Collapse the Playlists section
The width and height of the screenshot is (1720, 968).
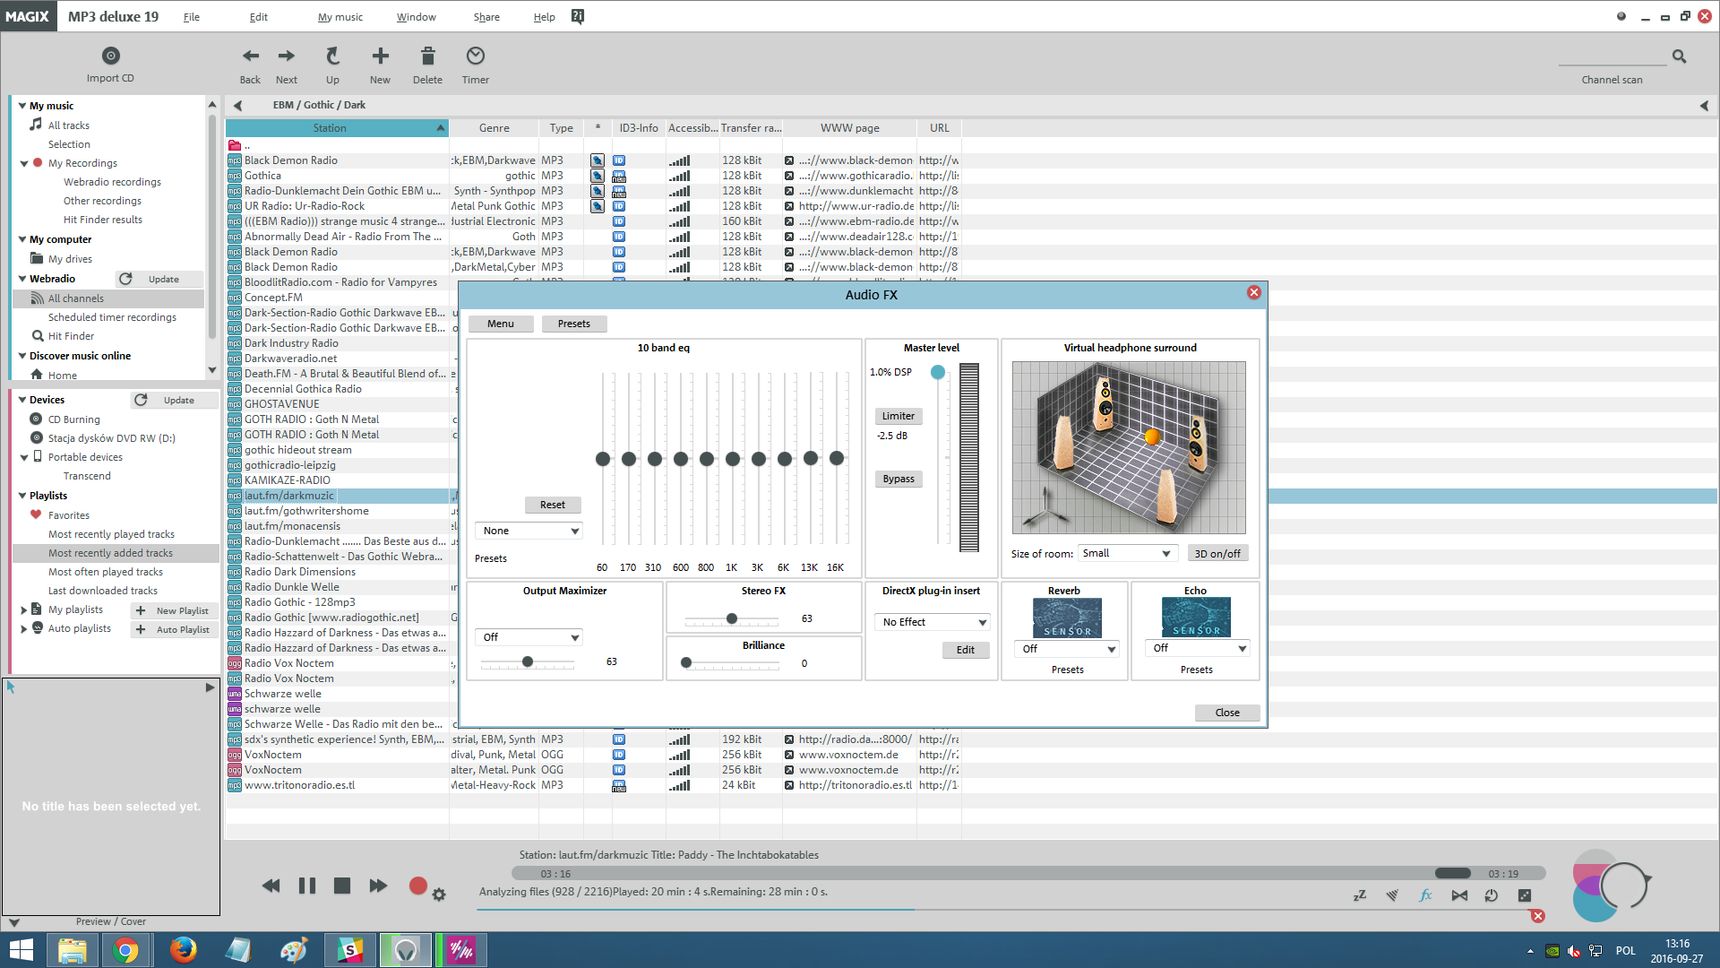pyautogui.click(x=22, y=495)
